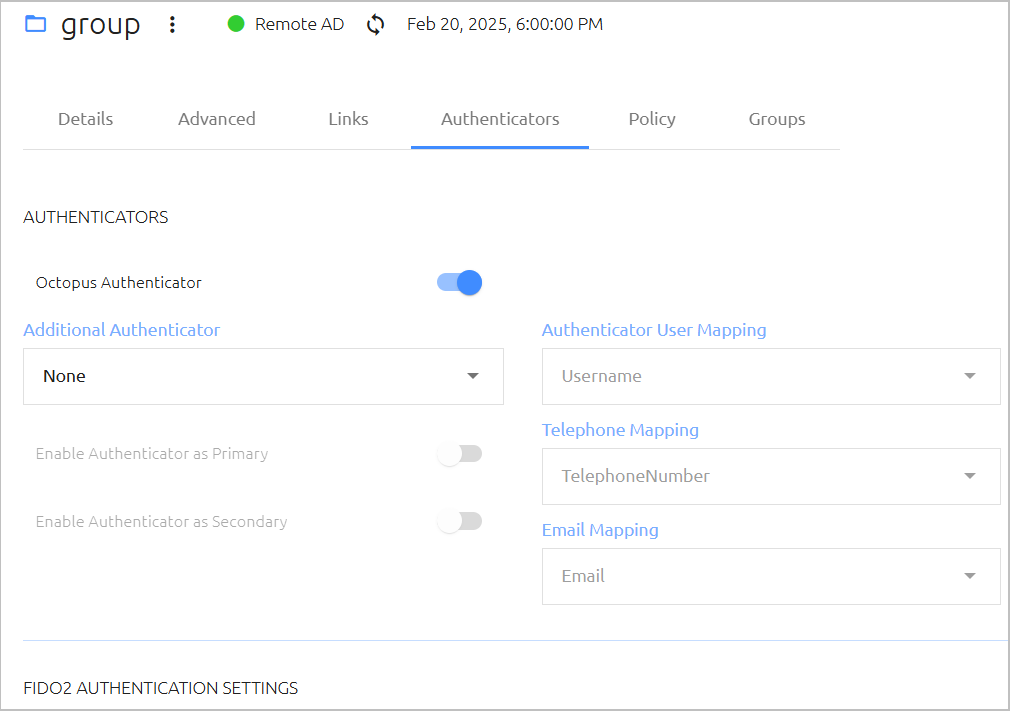Click the Telephone Mapping label
Image resolution: width=1010 pixels, height=711 pixels.
620,430
